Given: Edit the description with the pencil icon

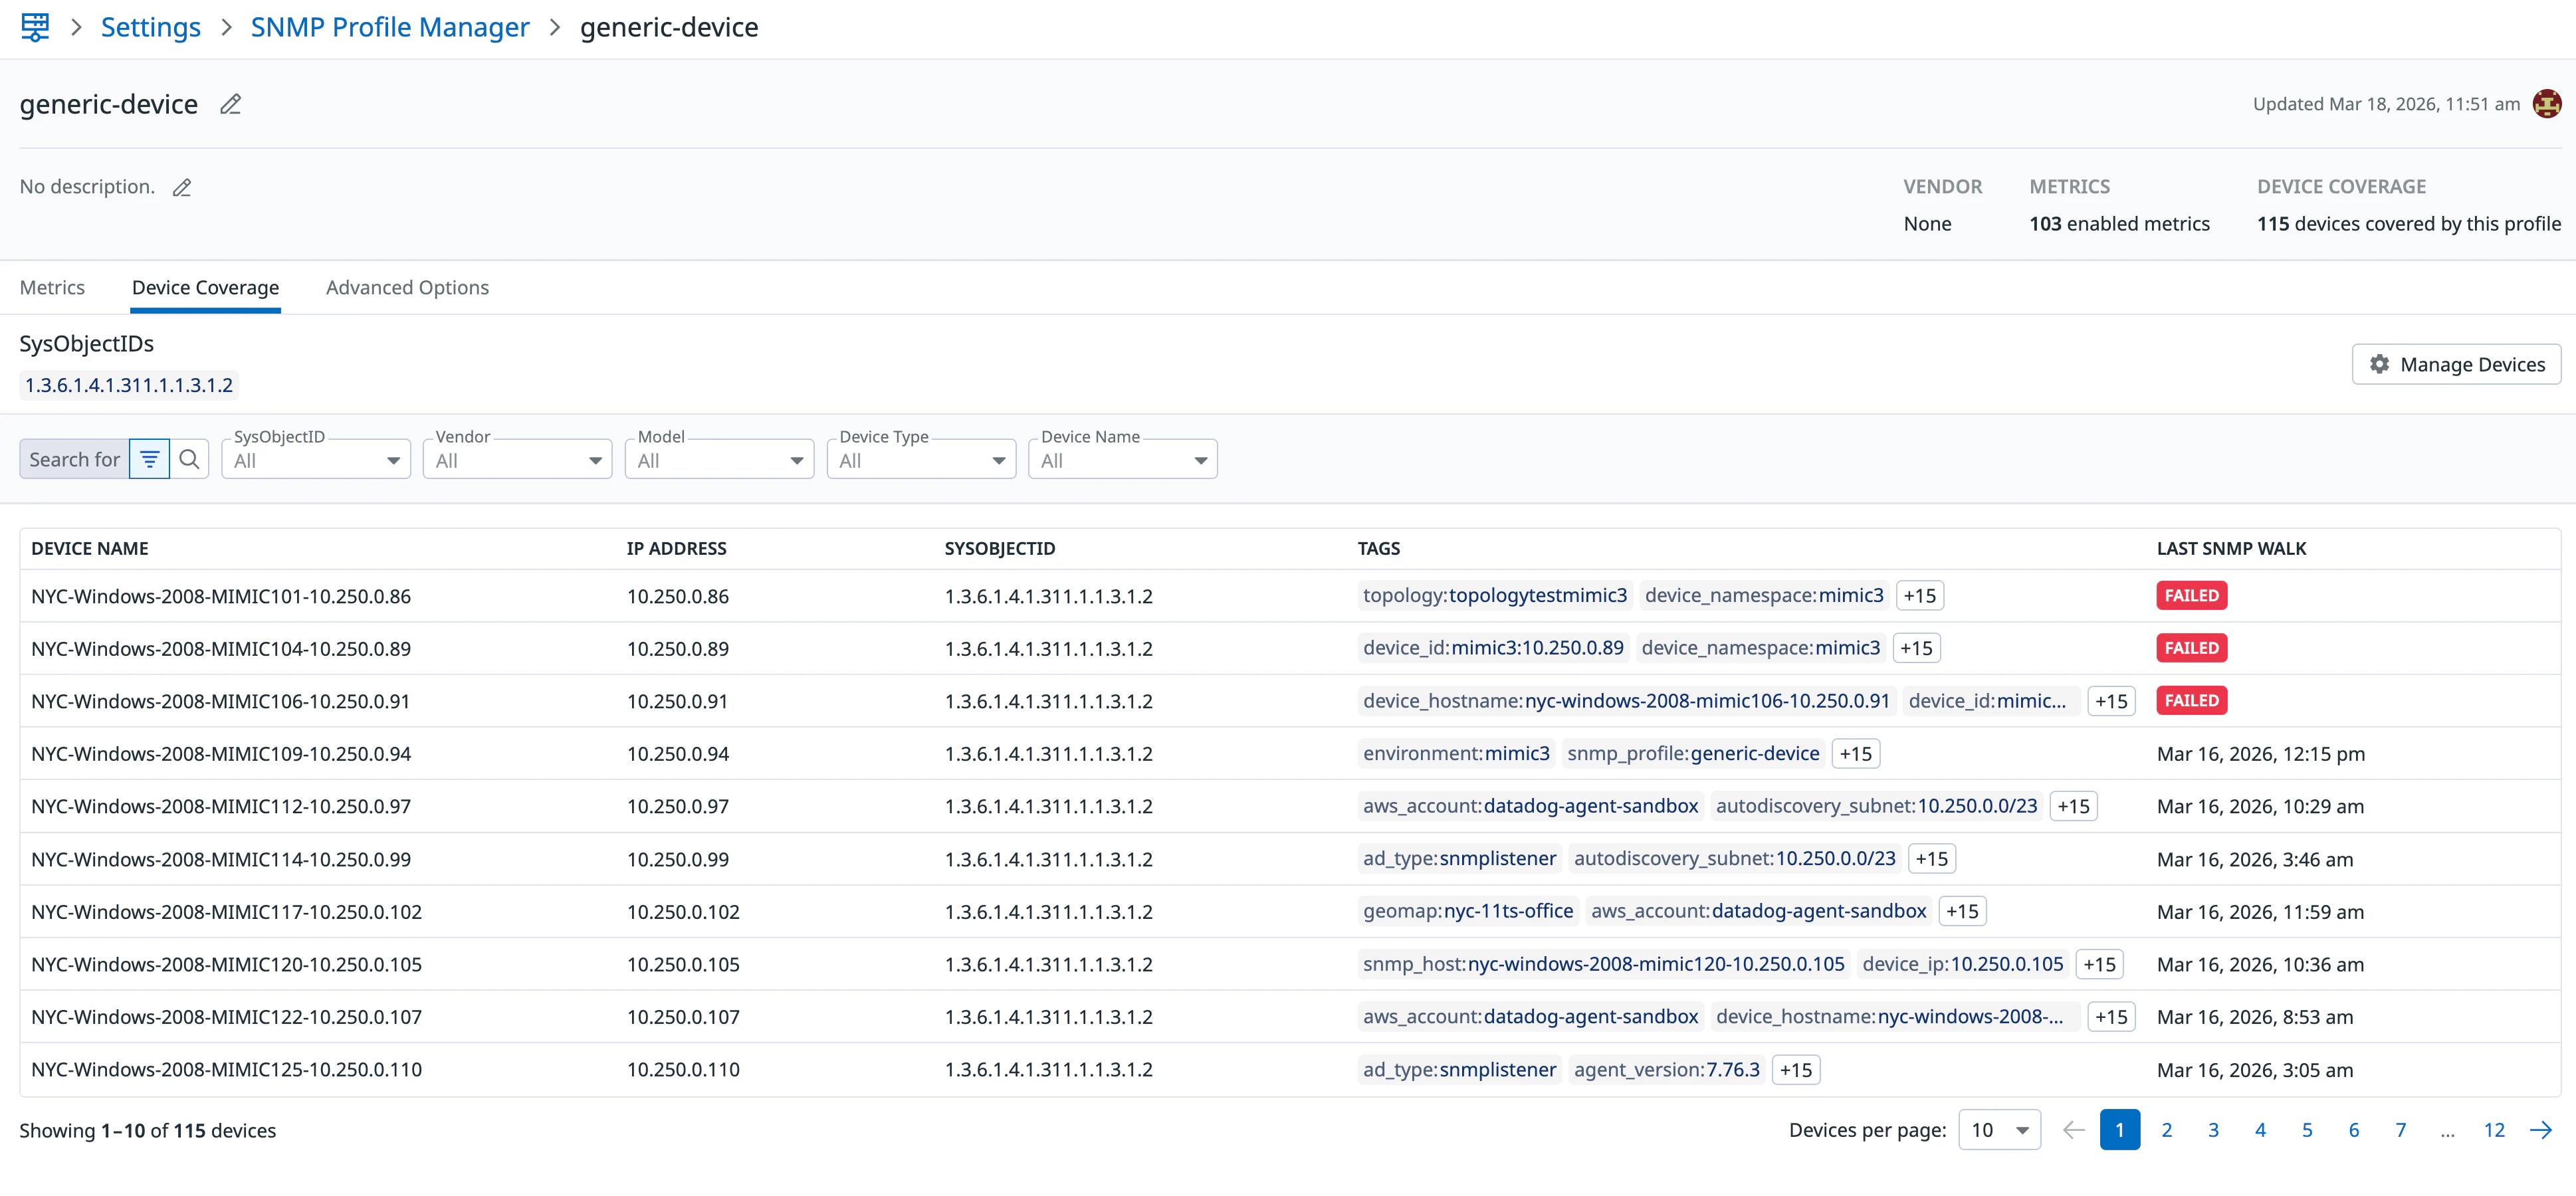Looking at the screenshot, I should [x=182, y=187].
